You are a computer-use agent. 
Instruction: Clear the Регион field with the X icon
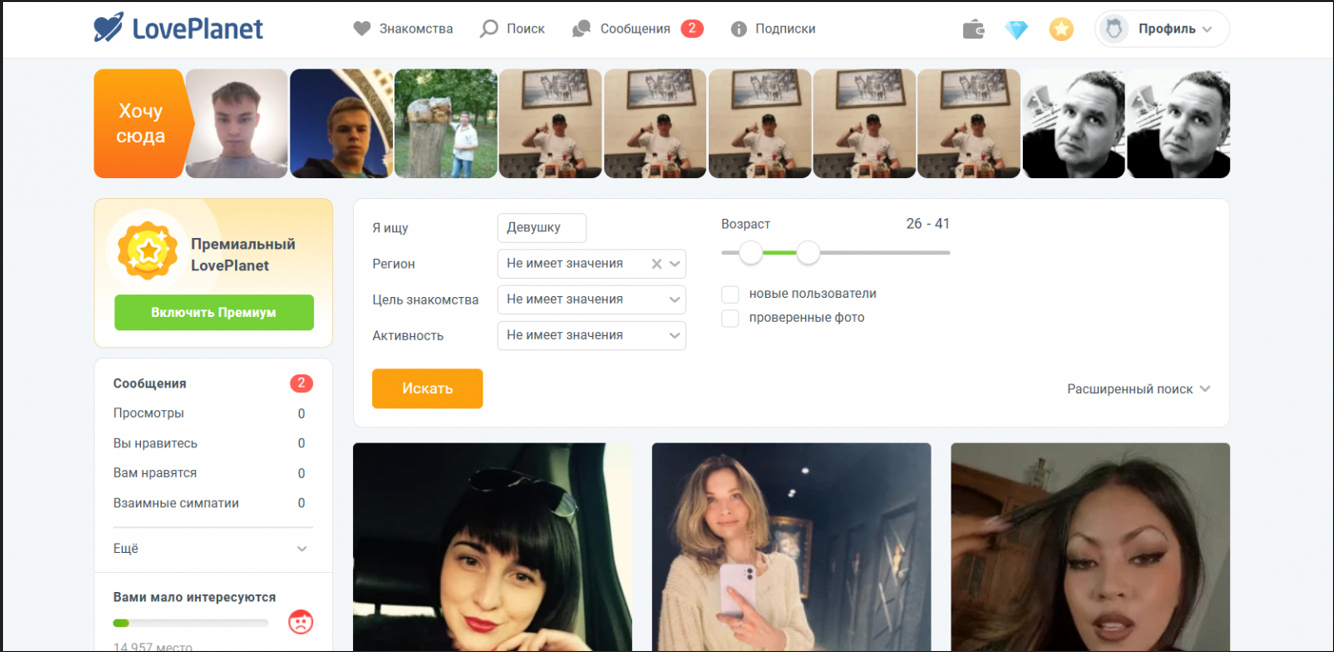pos(657,264)
